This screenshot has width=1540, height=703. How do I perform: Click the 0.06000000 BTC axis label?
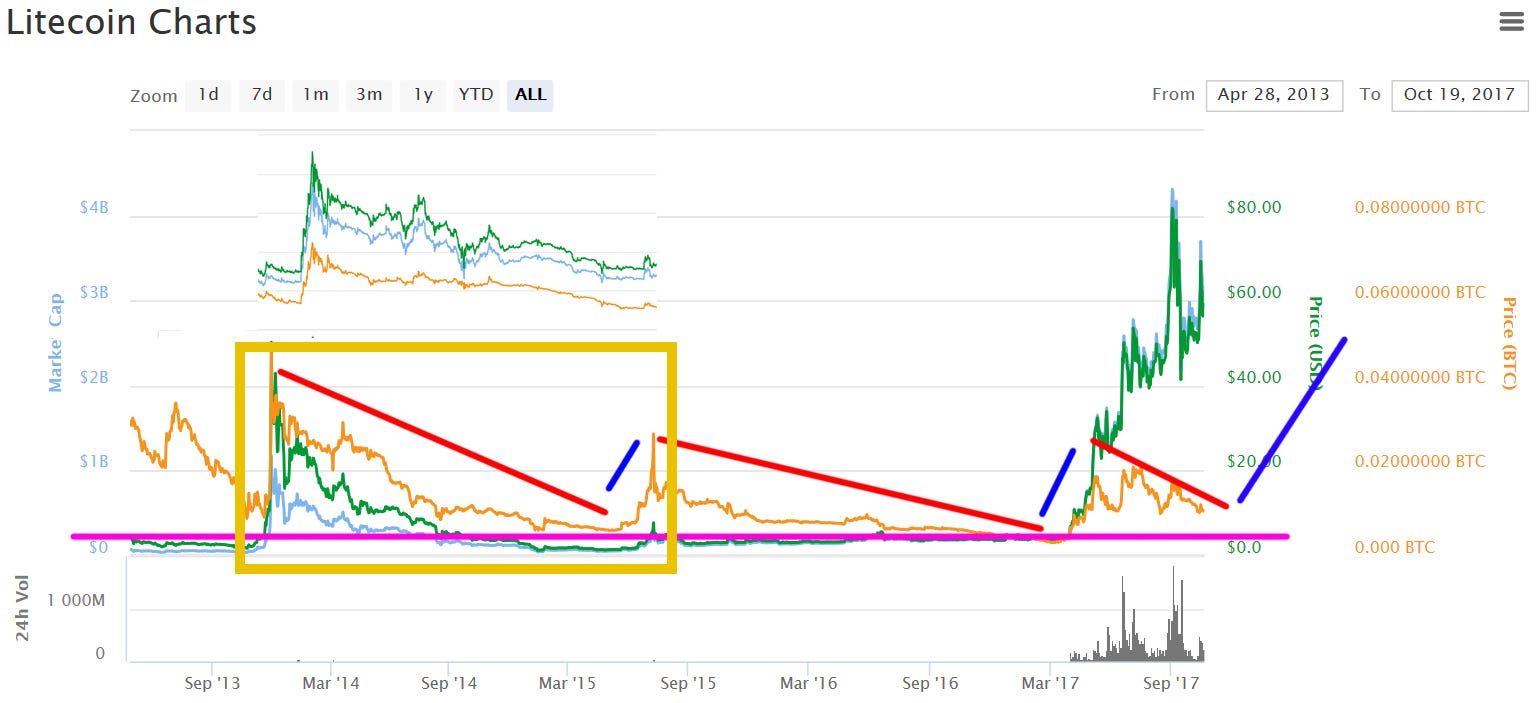[x=1420, y=293]
